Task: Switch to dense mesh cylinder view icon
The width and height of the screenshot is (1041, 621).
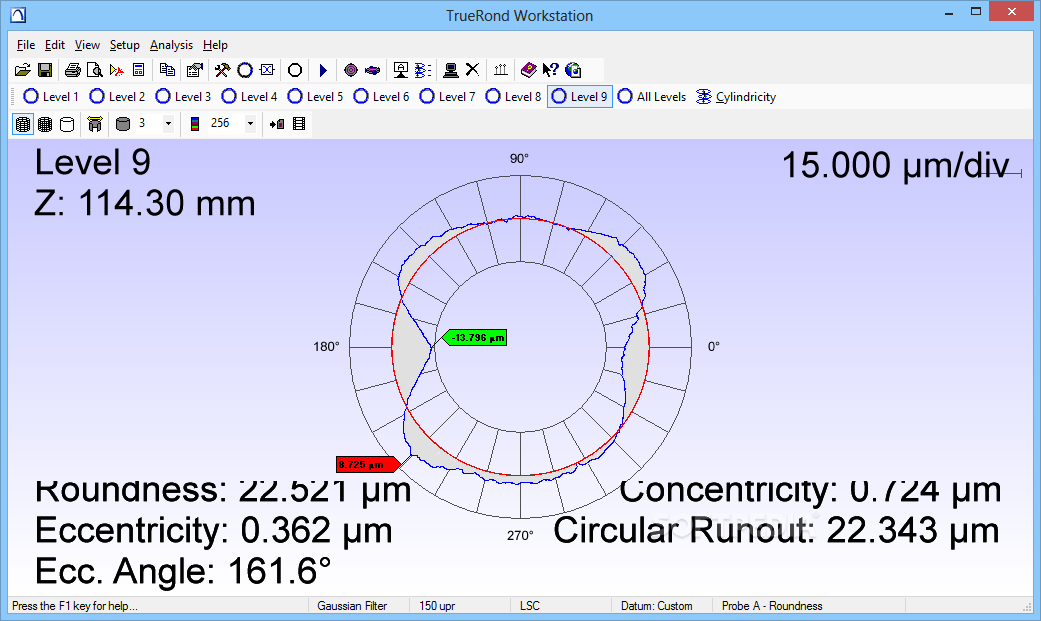Action: 45,124
